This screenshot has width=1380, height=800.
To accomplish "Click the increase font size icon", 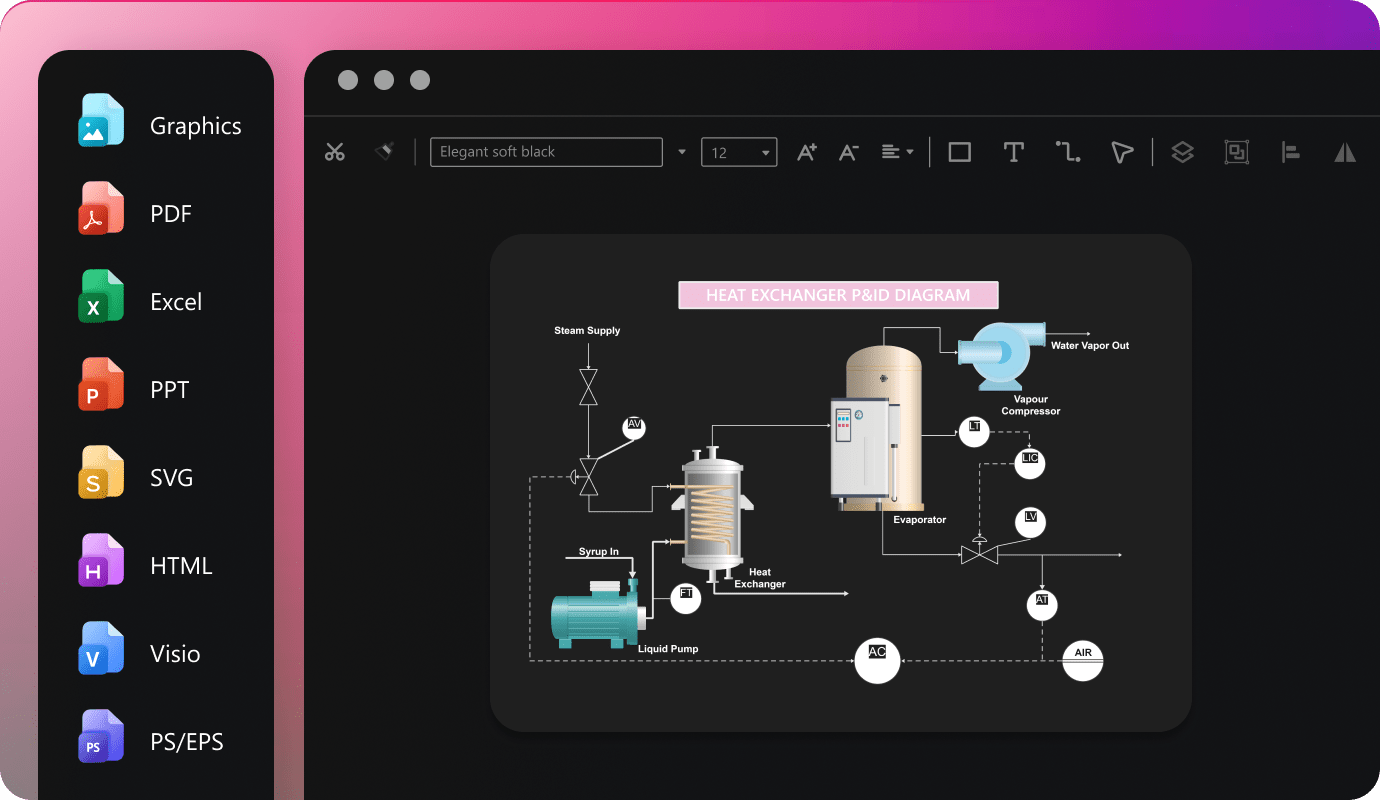I will pyautogui.click(x=806, y=152).
